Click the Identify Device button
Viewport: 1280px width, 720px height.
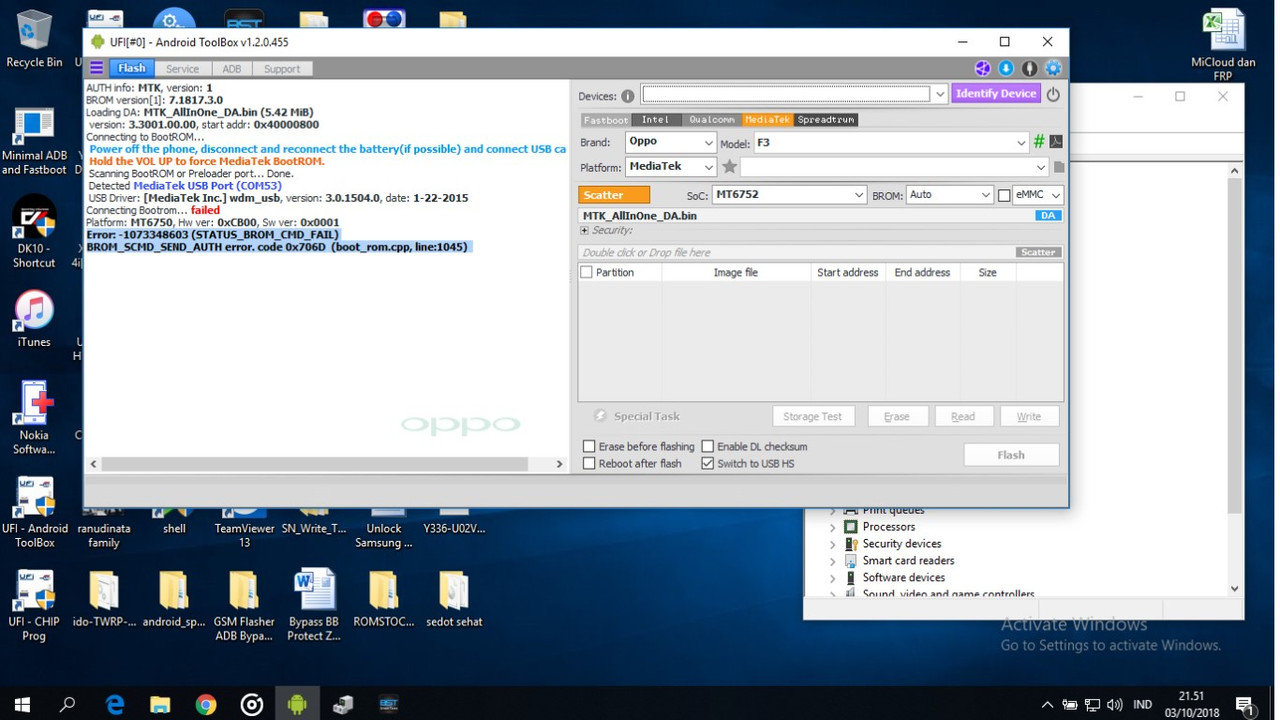(996, 93)
